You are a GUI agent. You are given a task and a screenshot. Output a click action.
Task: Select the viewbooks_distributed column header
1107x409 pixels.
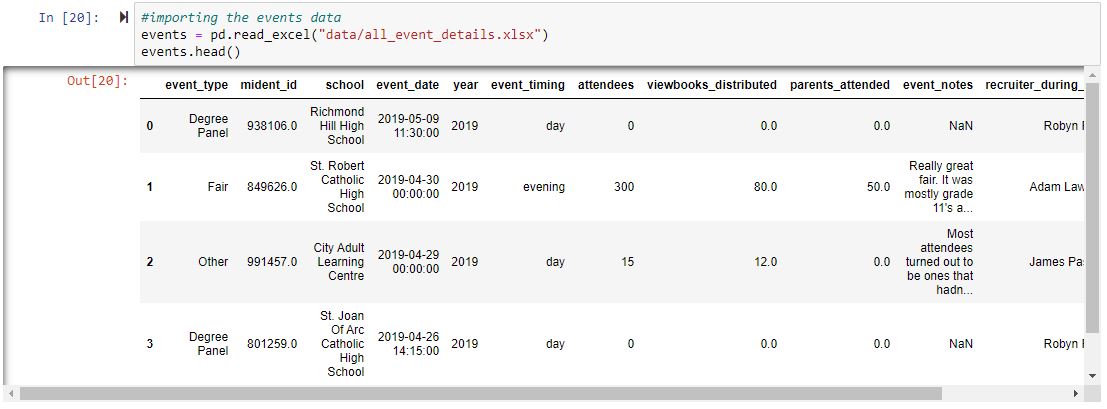tap(711, 85)
